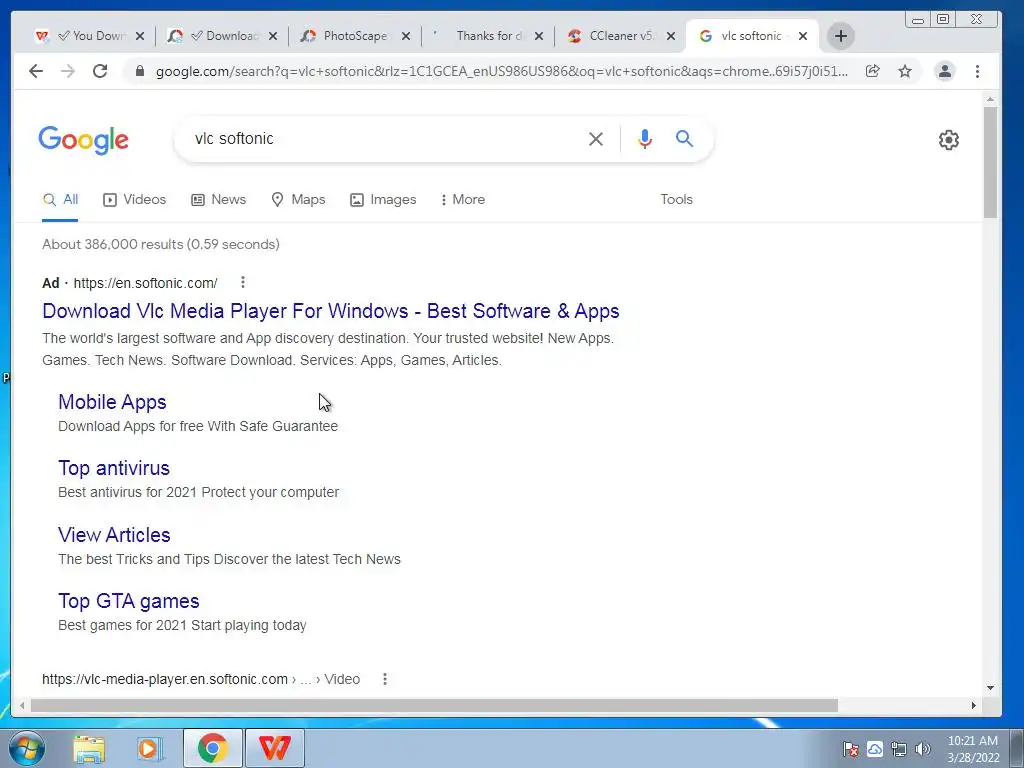Viewport: 1024px width, 768px height.
Task: Close the CCleaner tab
Action: click(x=671, y=36)
